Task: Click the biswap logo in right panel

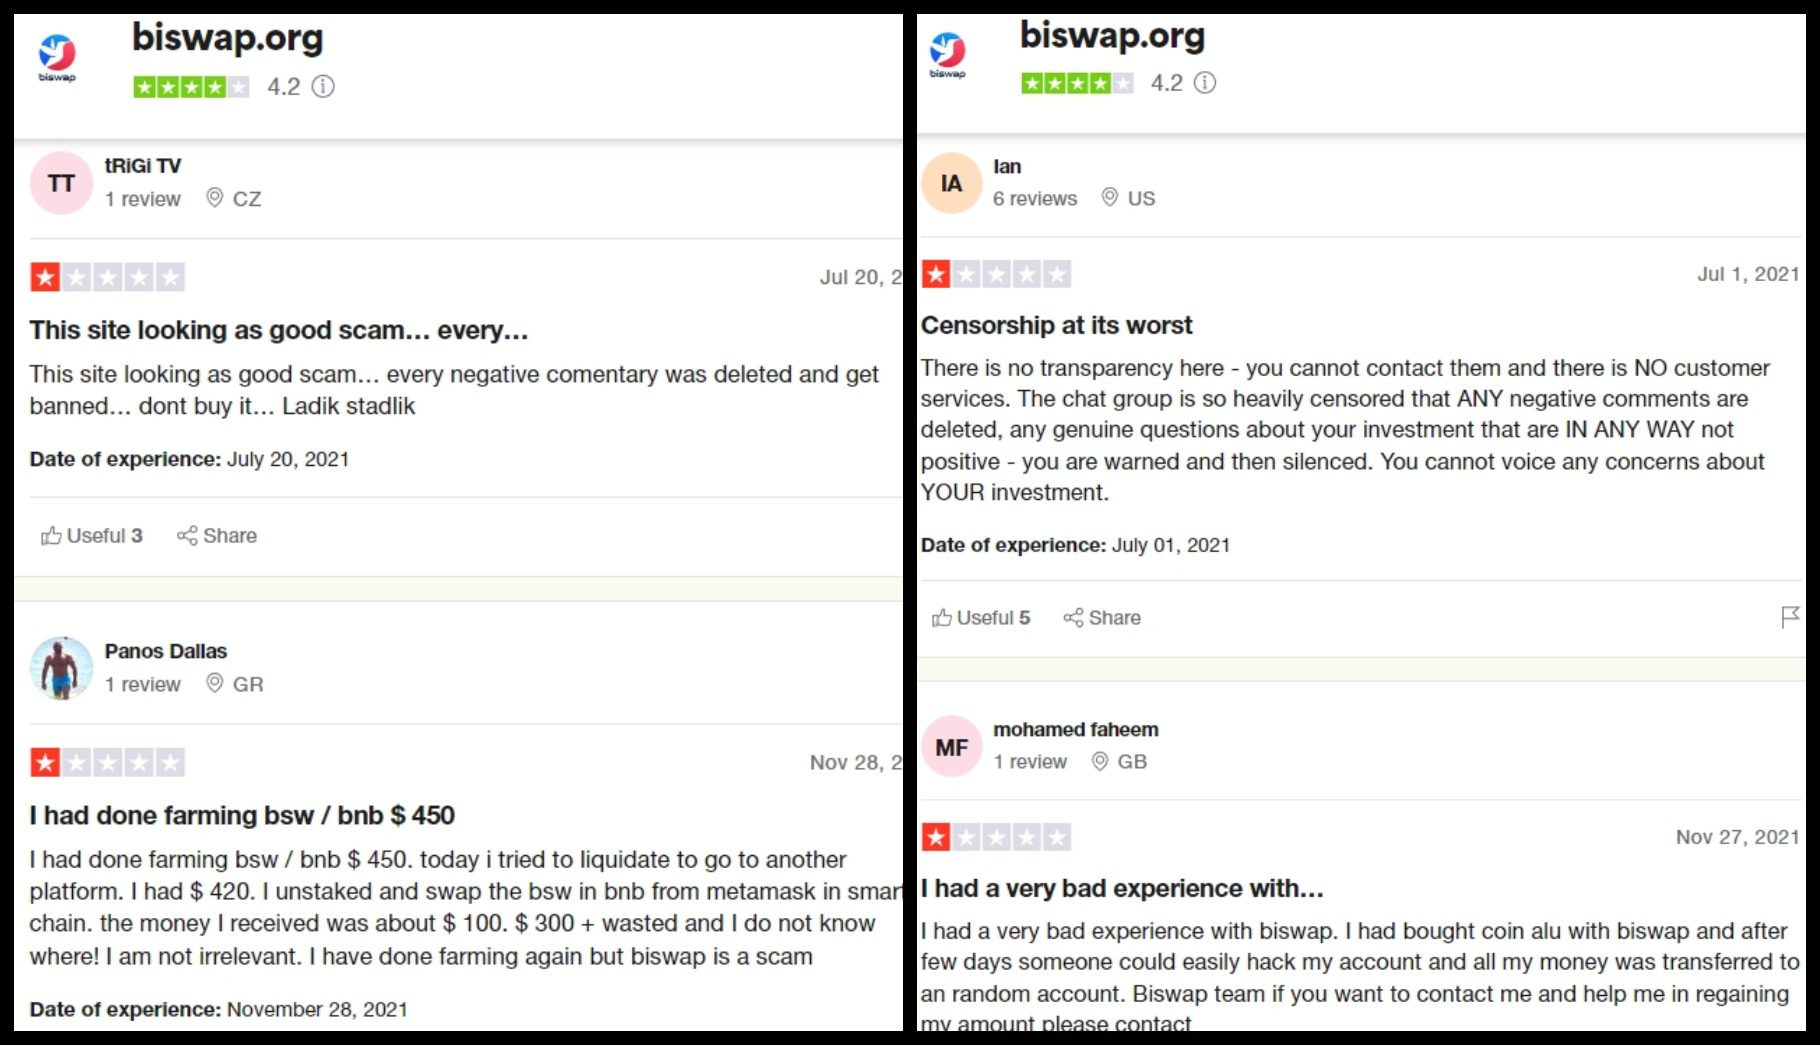Action: tap(947, 55)
